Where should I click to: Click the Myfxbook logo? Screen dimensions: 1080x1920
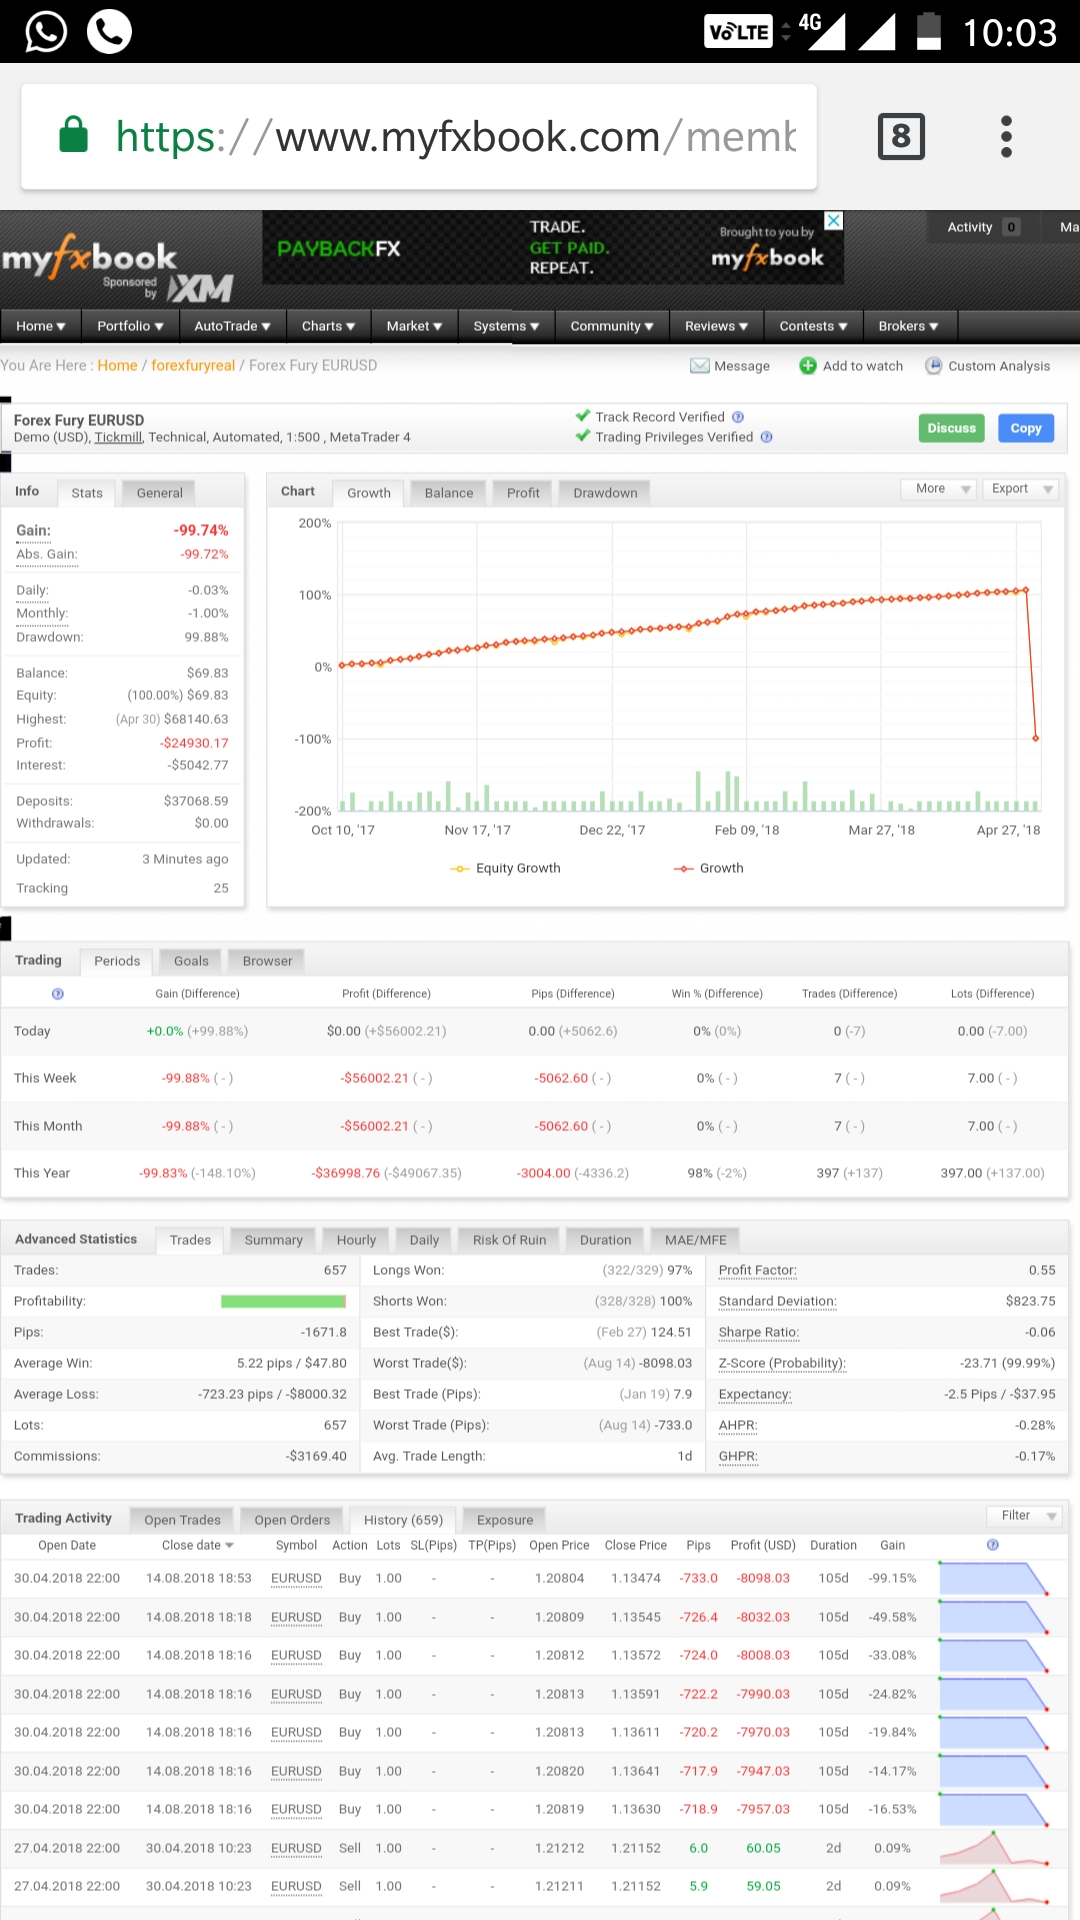90,258
